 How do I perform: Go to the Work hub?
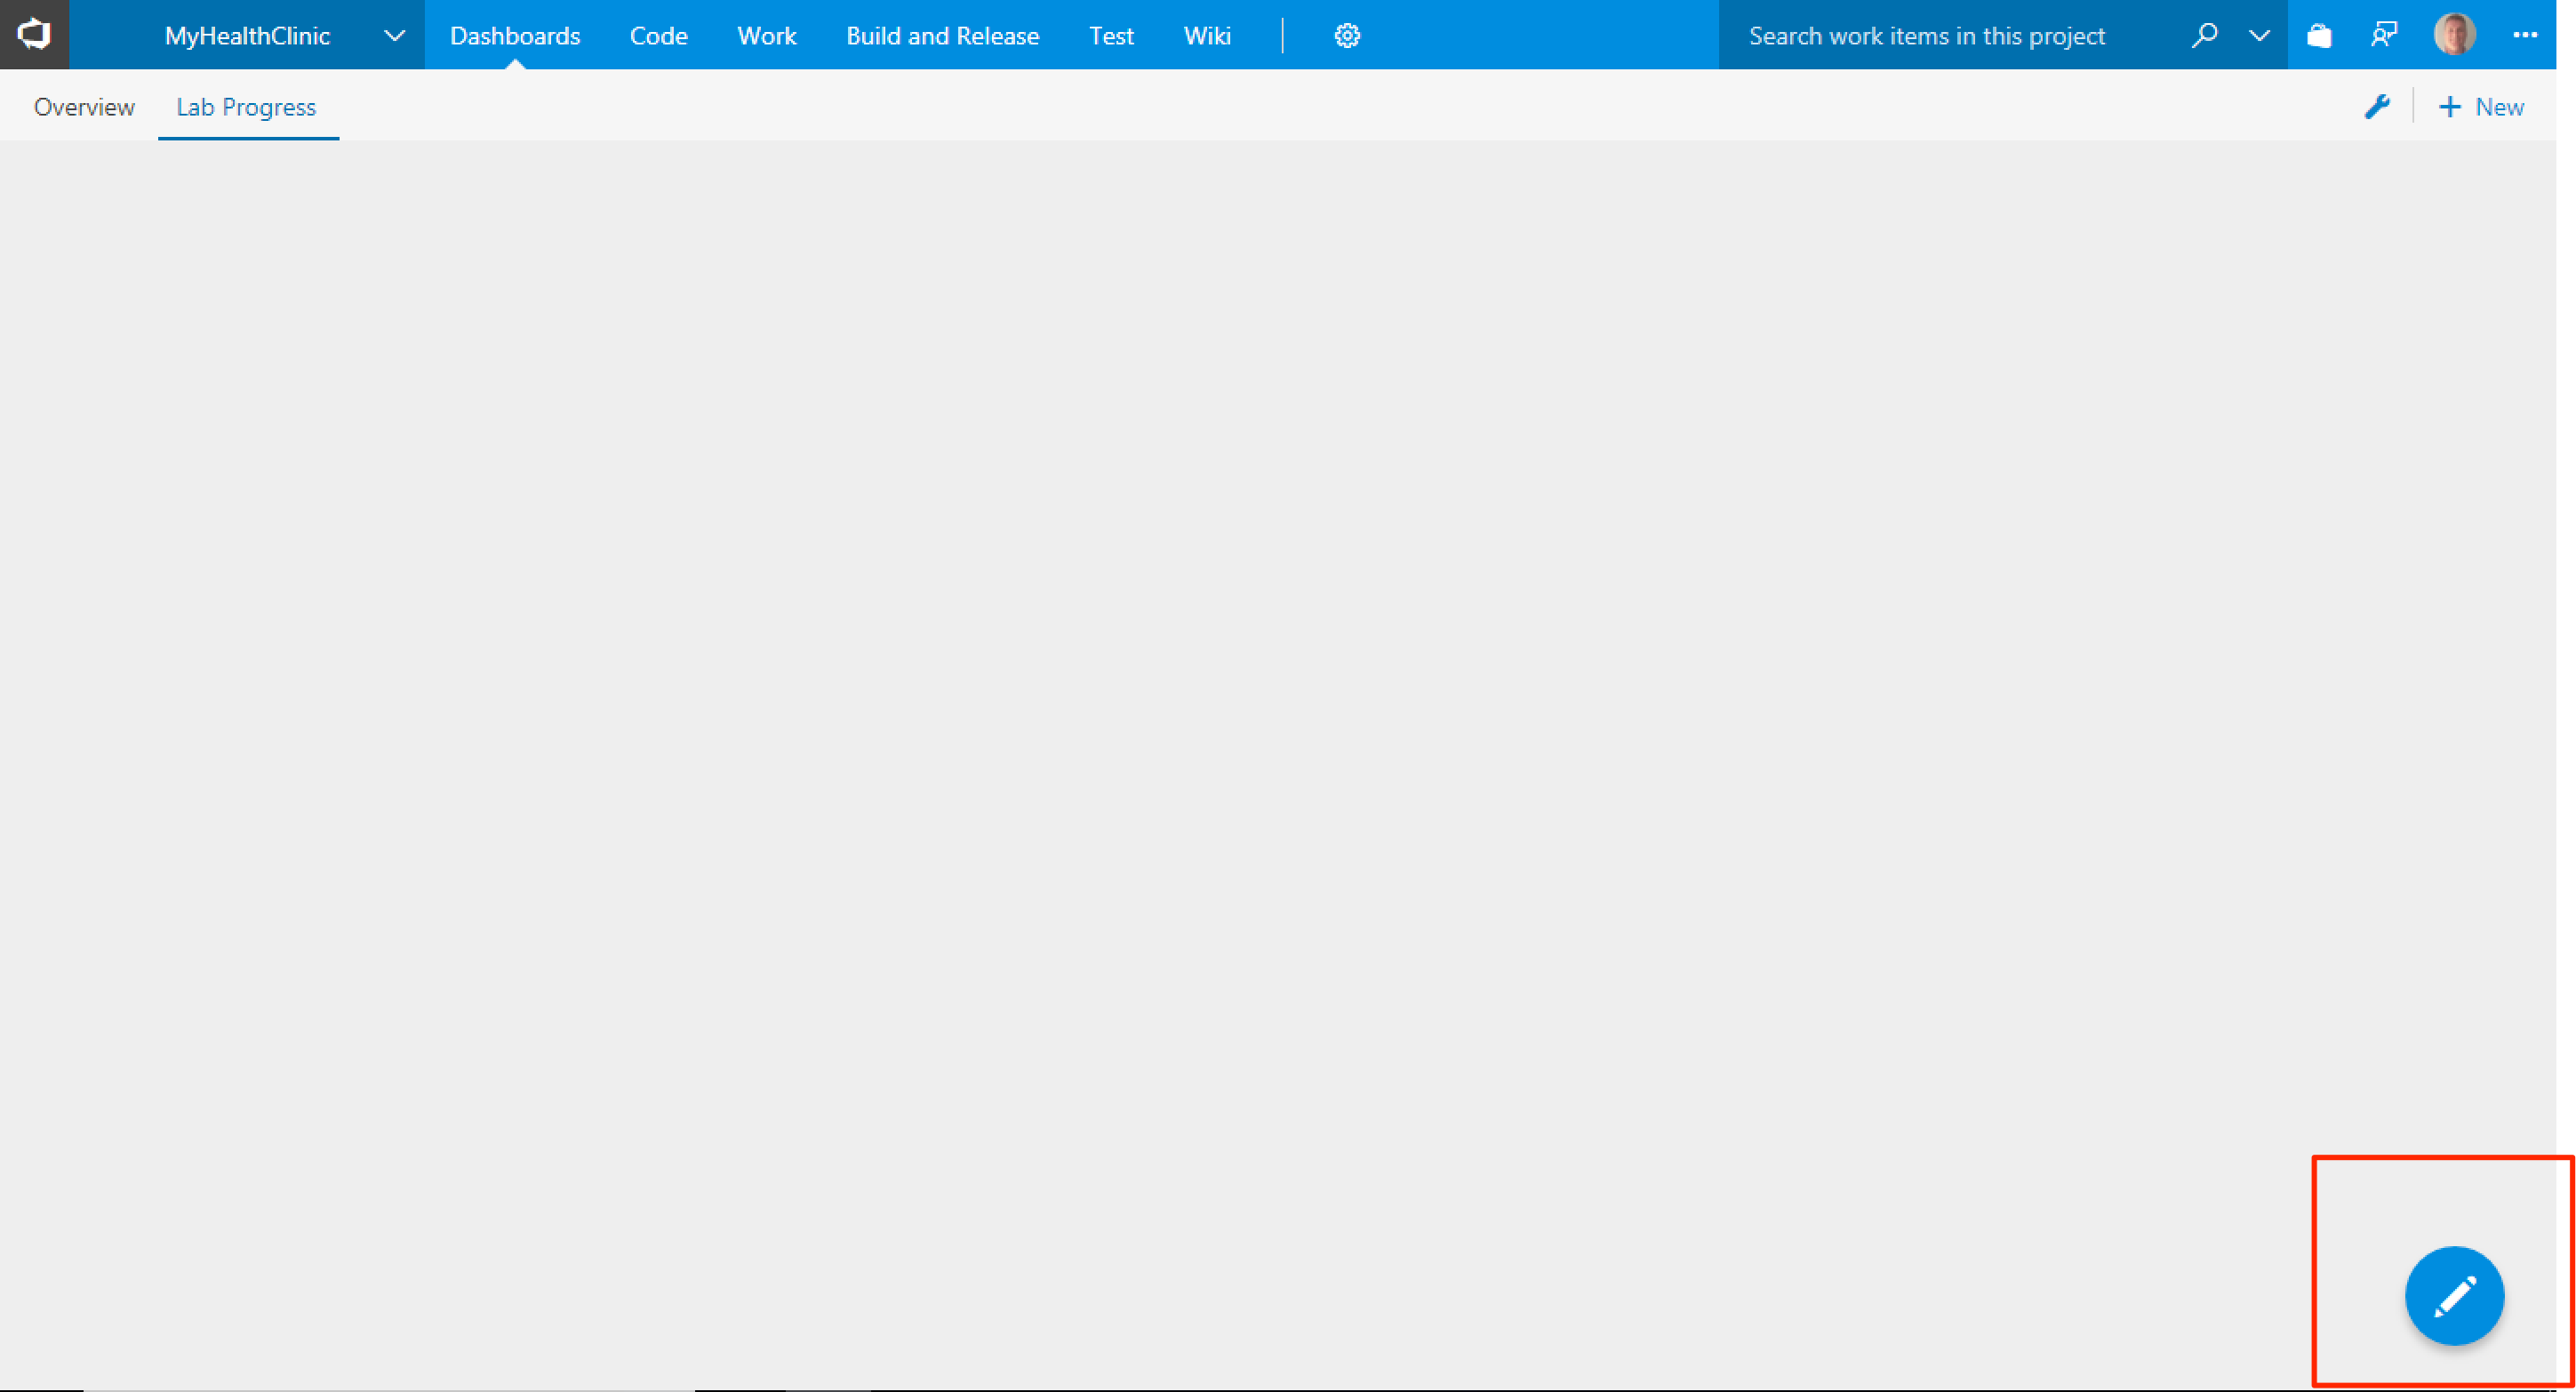(x=766, y=36)
